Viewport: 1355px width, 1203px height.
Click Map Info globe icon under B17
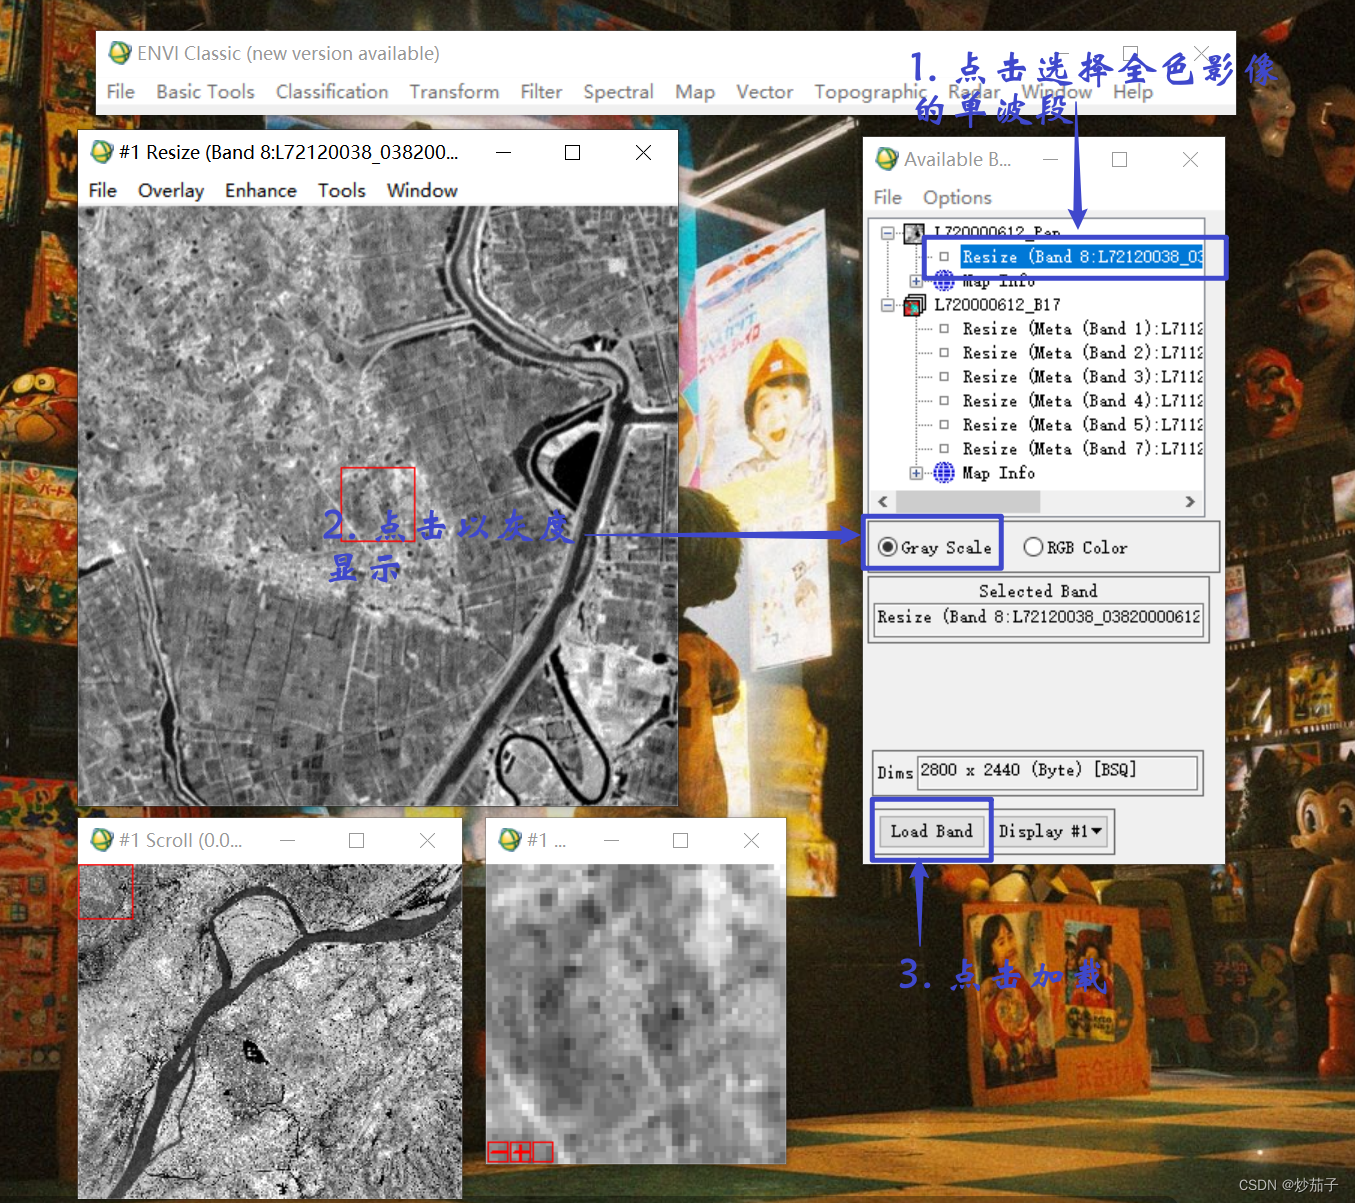pyautogui.click(x=944, y=473)
